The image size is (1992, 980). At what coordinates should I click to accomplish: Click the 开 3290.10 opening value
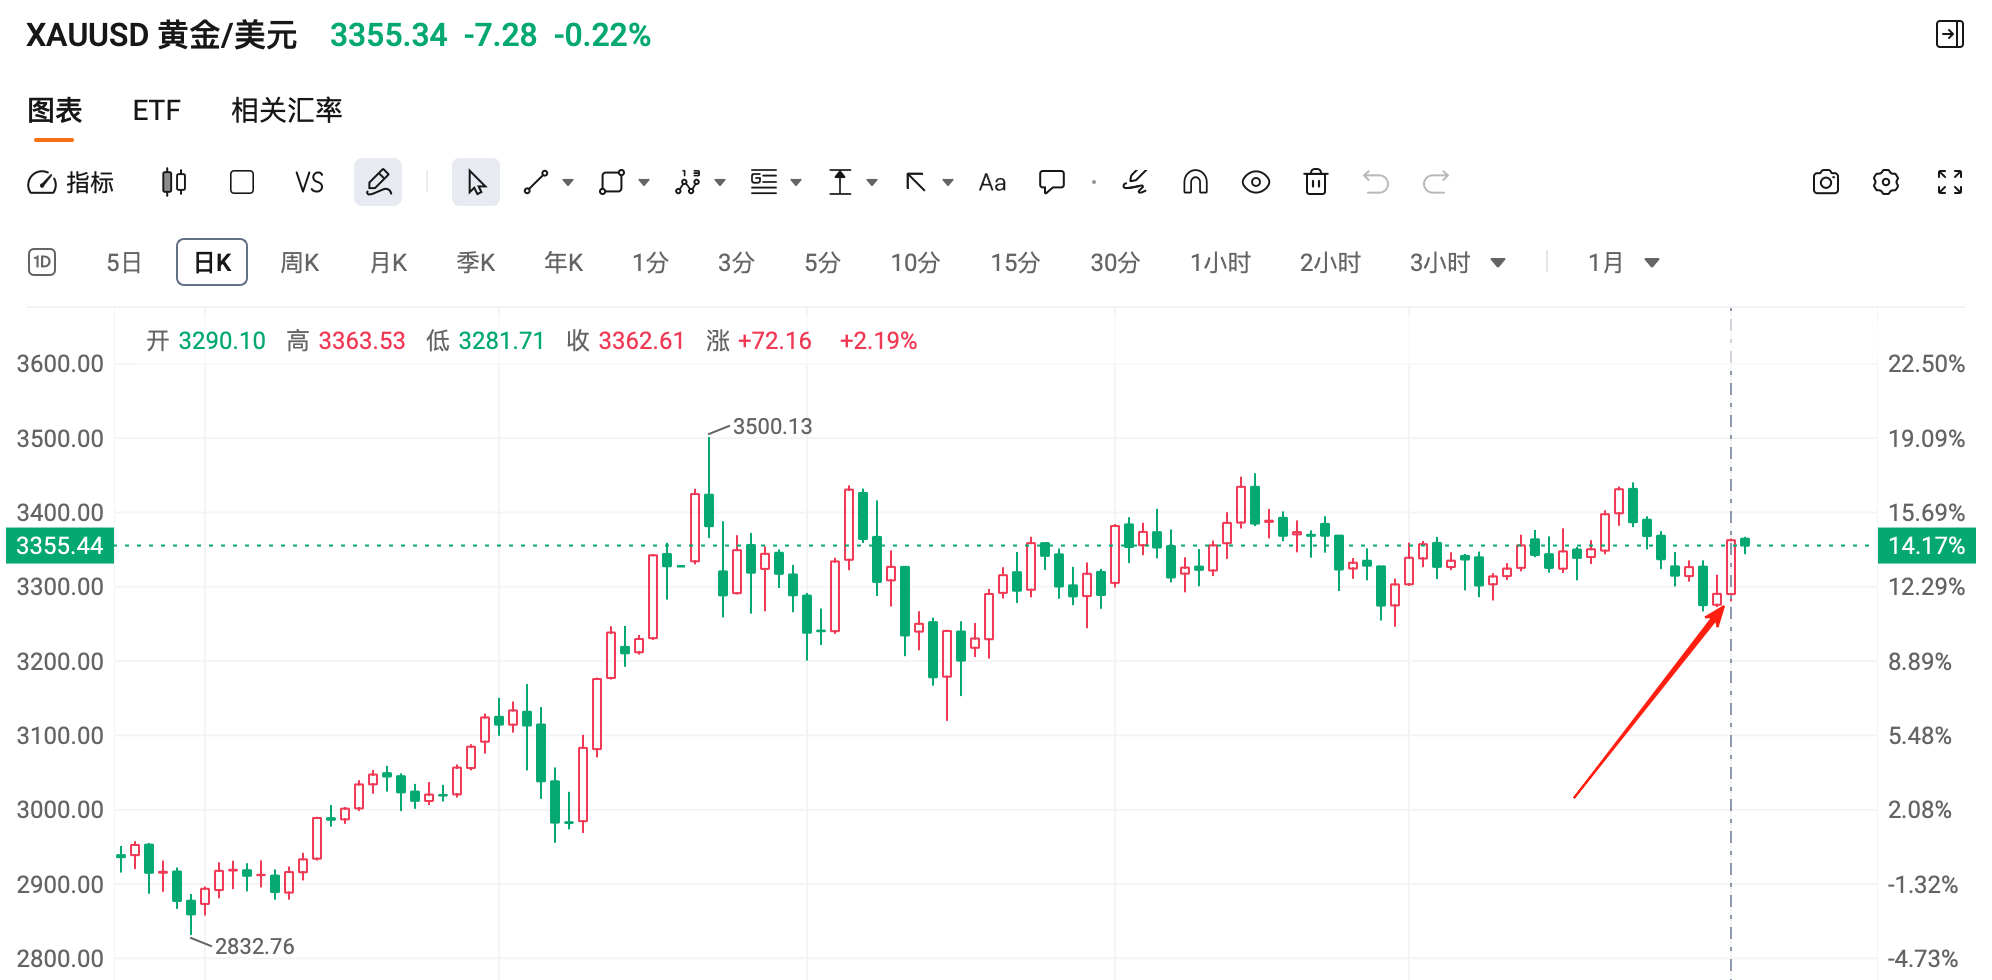206,341
